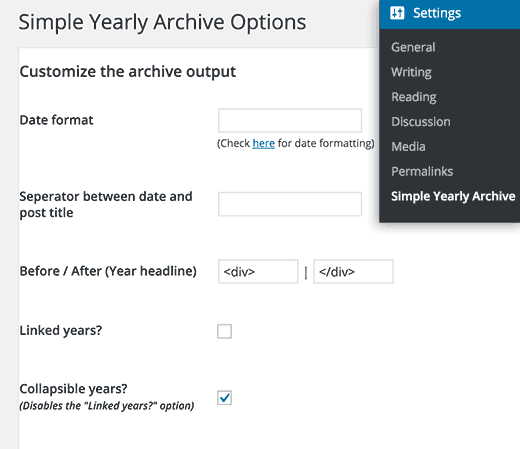Click the Collapsible years? label
The height and width of the screenshot is (449, 520).
coord(73,389)
